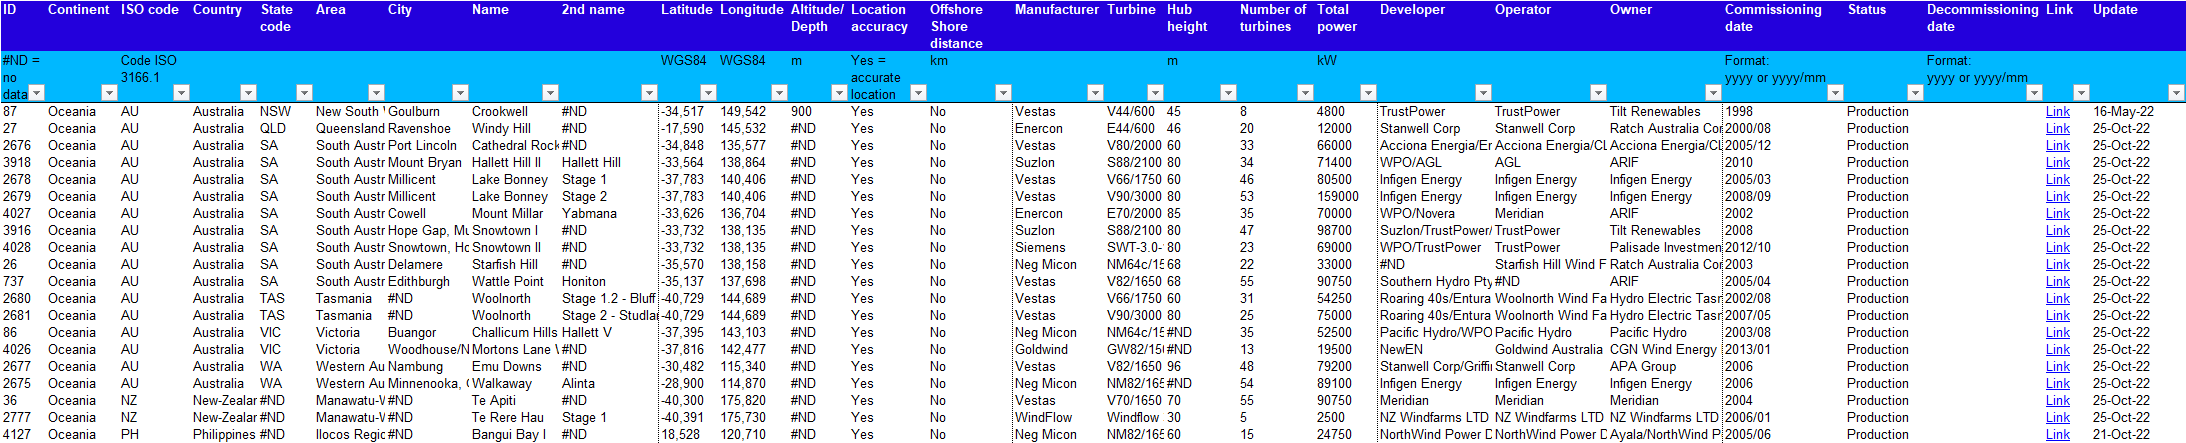This screenshot has height=443, width=2186.
Task: Open the Link for Crookwell row
Action: 2058,112
